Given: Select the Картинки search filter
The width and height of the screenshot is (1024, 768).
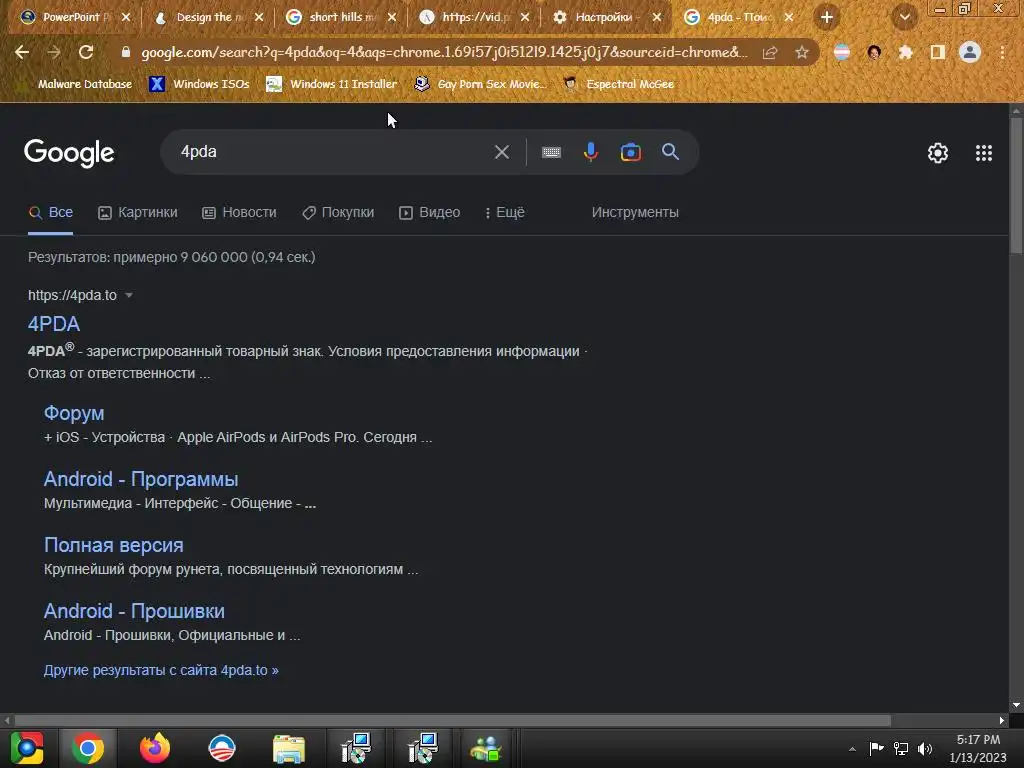Looking at the screenshot, I should [x=138, y=212].
